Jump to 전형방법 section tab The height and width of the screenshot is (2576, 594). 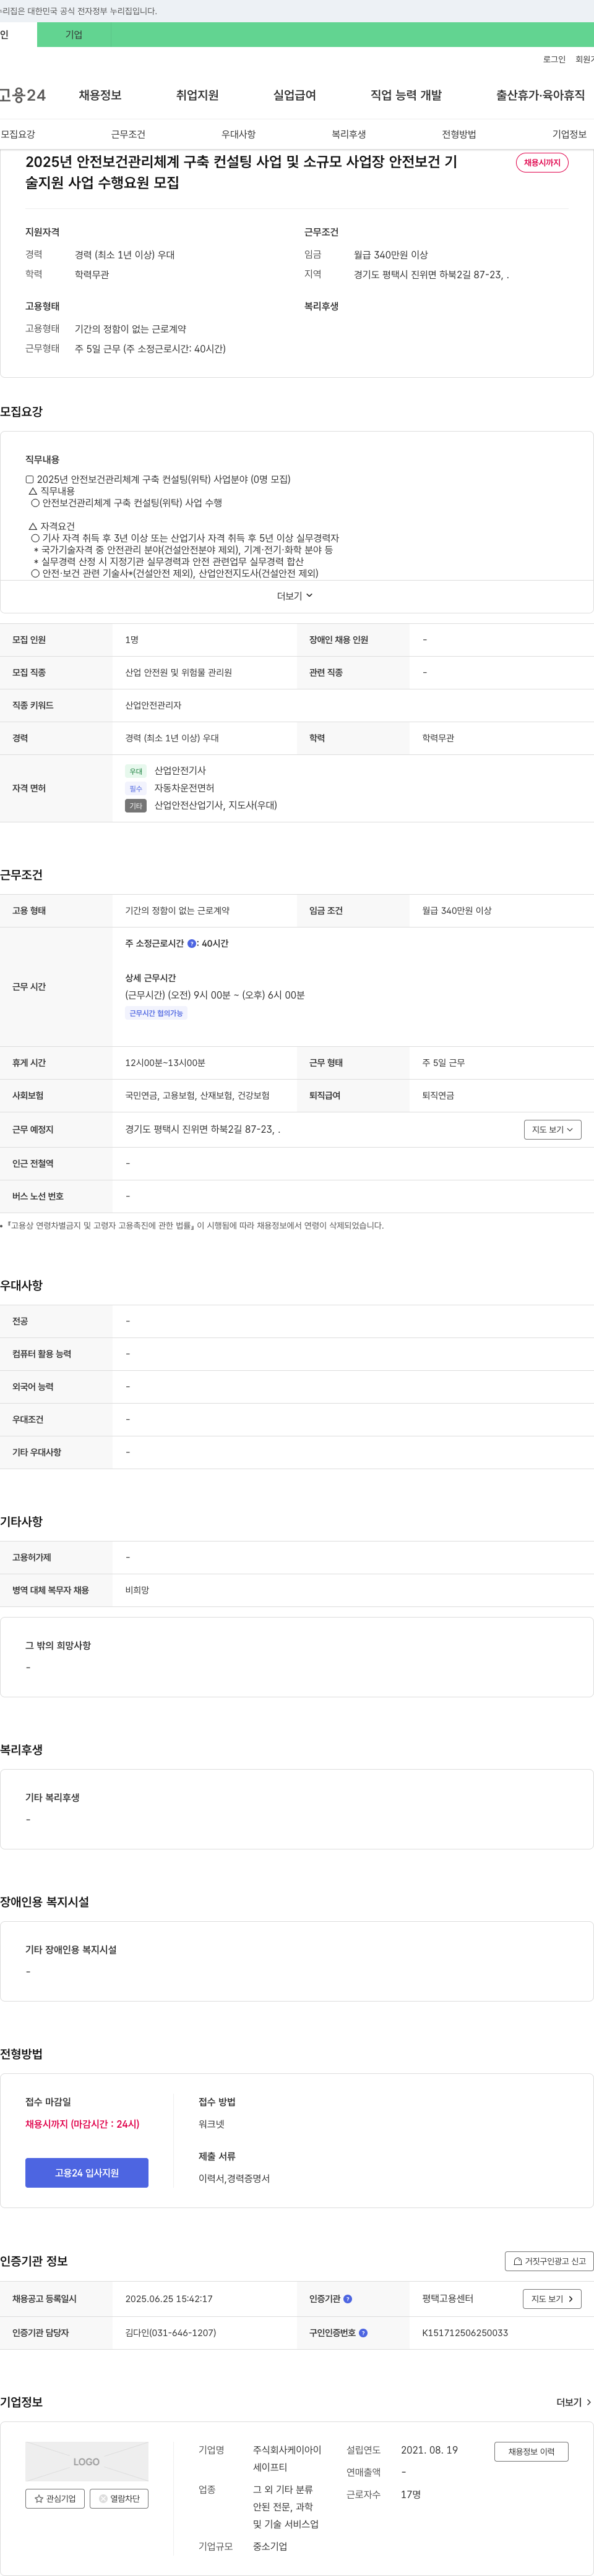(459, 134)
